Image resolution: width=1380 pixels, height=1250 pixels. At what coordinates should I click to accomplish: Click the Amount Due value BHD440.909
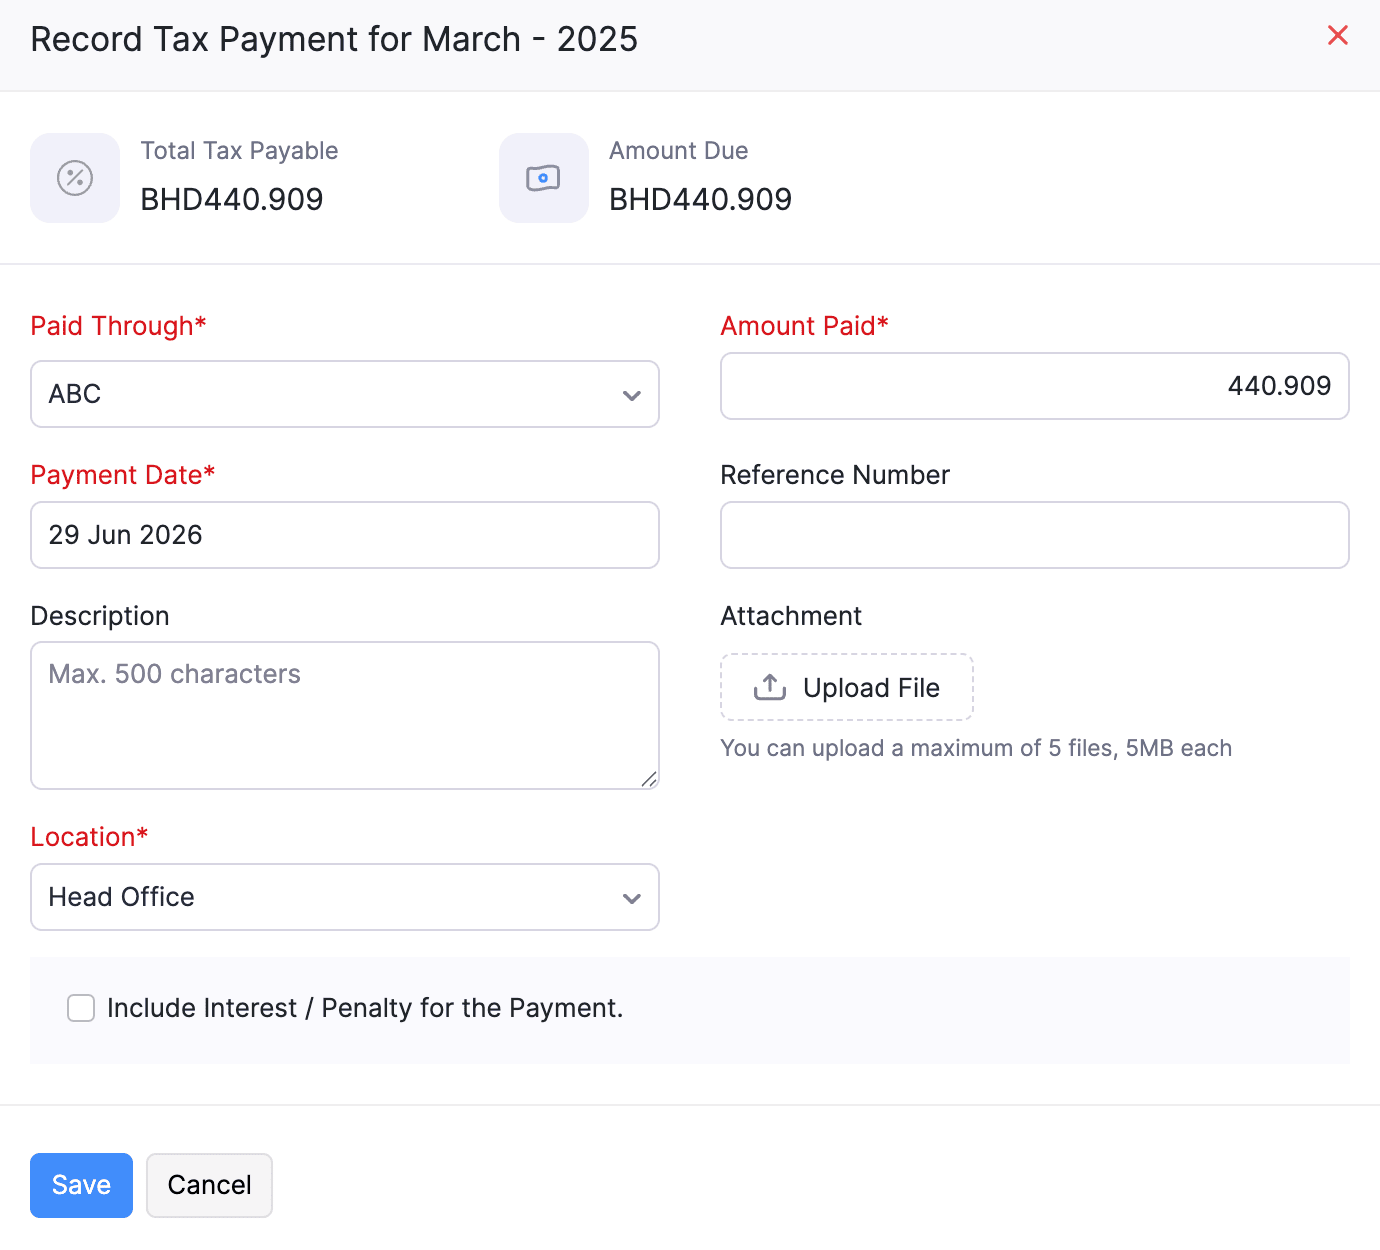point(701,200)
